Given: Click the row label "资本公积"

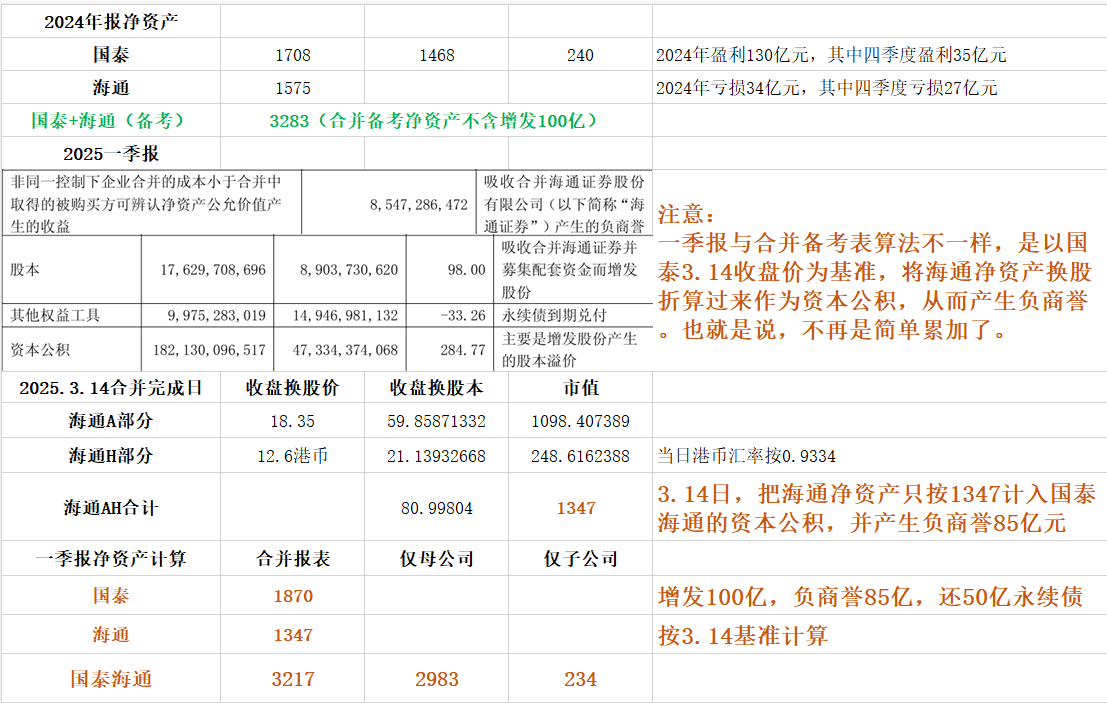Looking at the screenshot, I should point(40,349).
